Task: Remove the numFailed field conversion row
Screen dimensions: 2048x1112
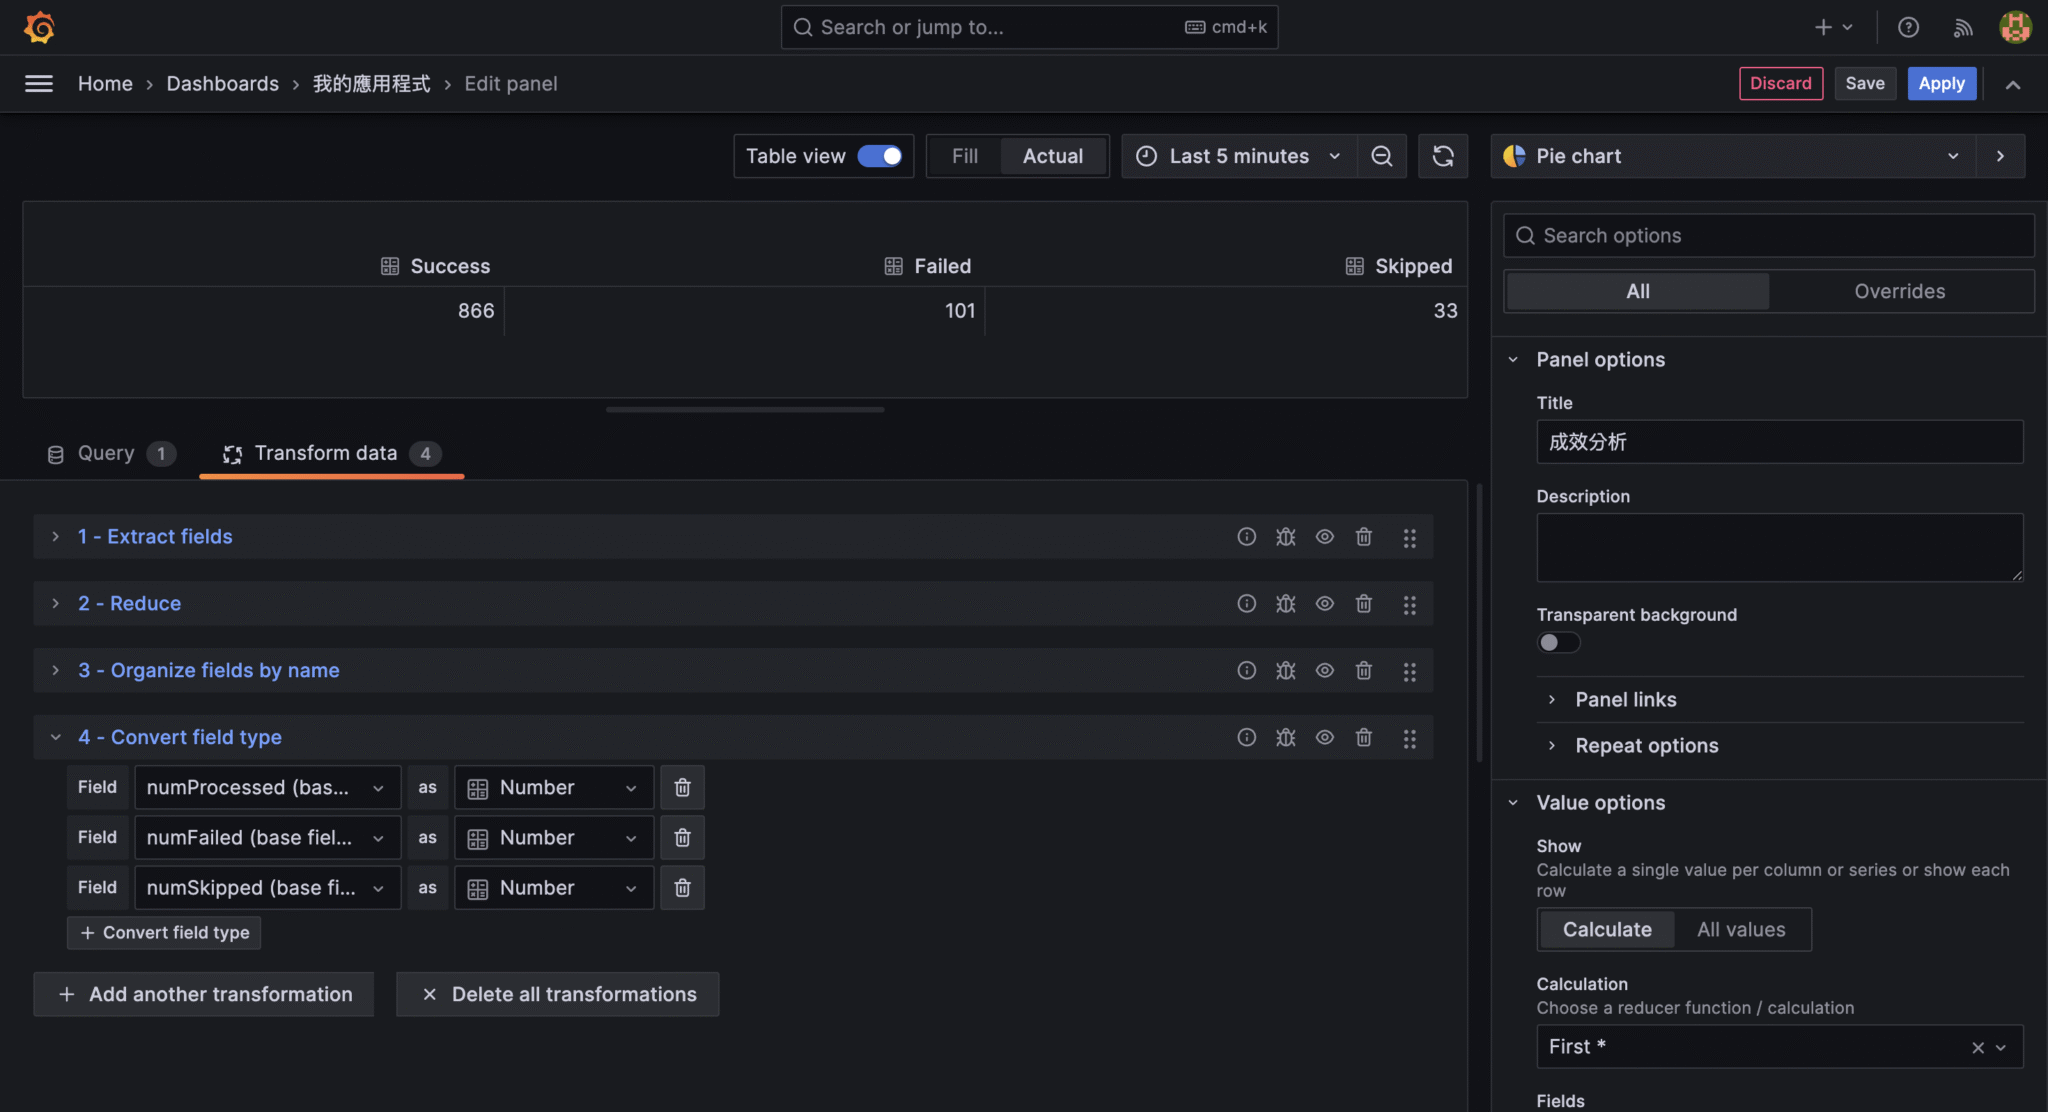Action: 682,837
